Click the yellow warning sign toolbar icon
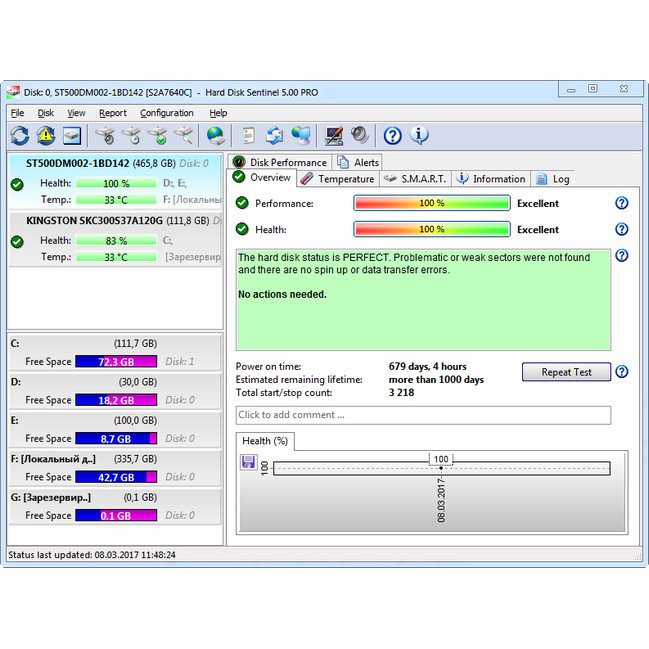Viewport: 649px width, 649px height. (x=46, y=135)
